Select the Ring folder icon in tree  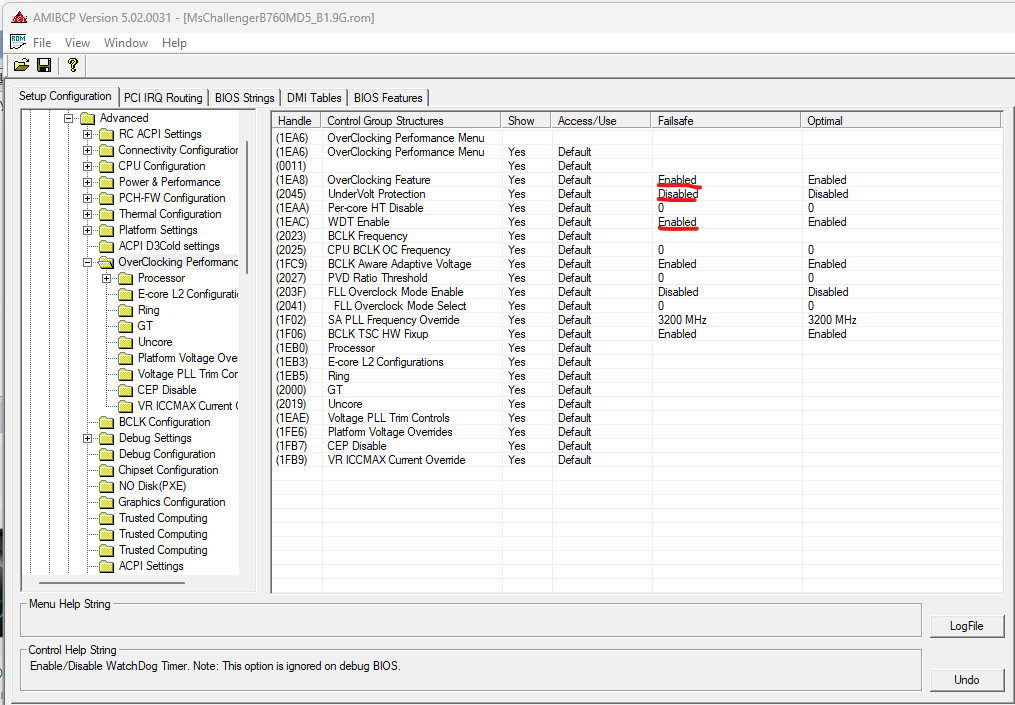(126, 311)
